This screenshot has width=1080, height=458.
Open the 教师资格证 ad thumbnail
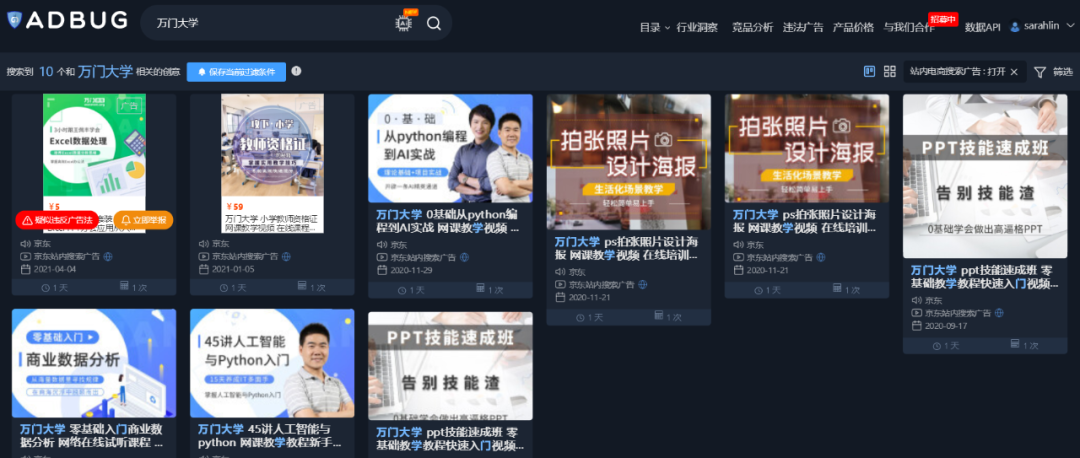[272, 145]
